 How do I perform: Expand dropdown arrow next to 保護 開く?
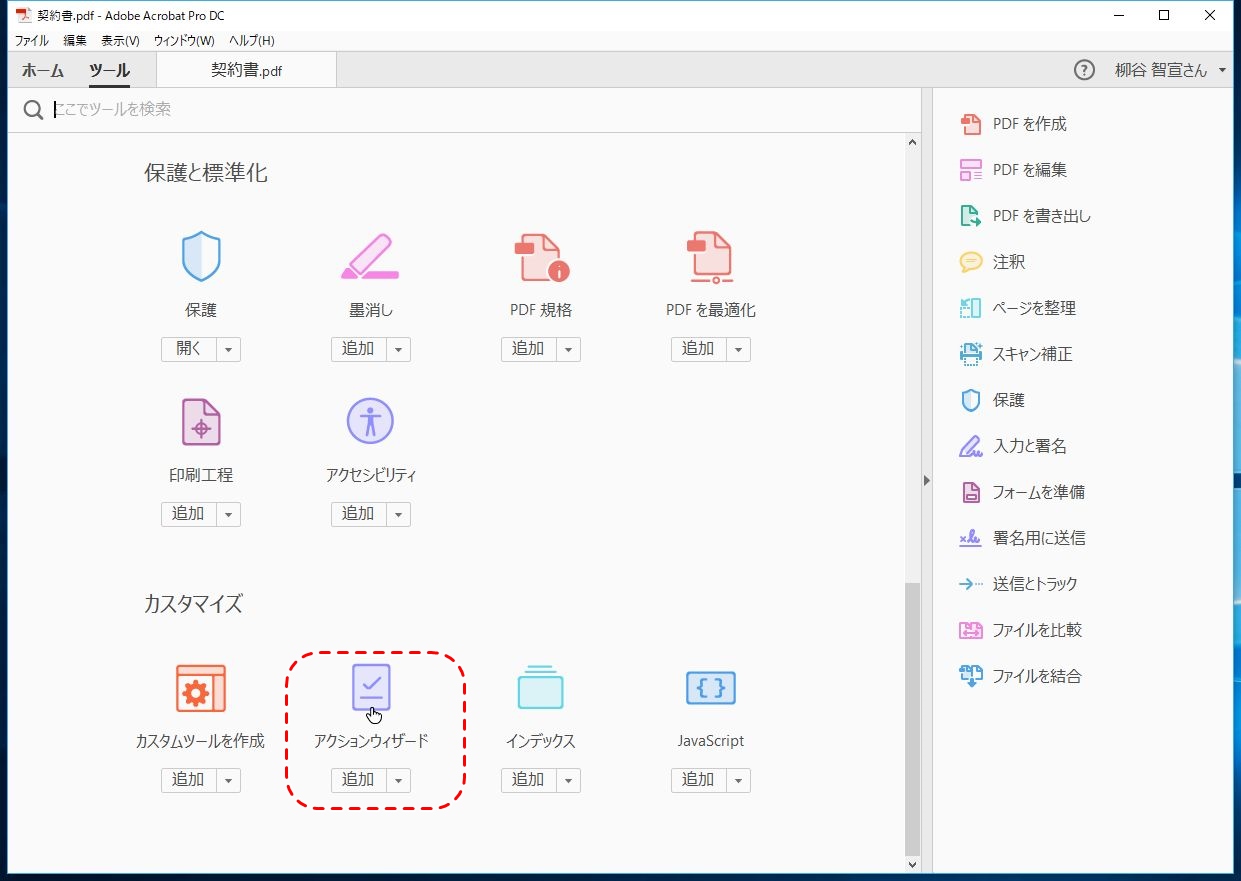pyautogui.click(x=229, y=349)
